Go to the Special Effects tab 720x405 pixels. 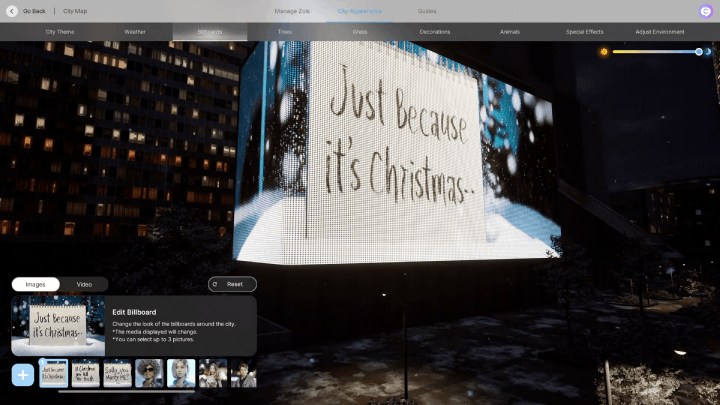pyautogui.click(x=583, y=32)
